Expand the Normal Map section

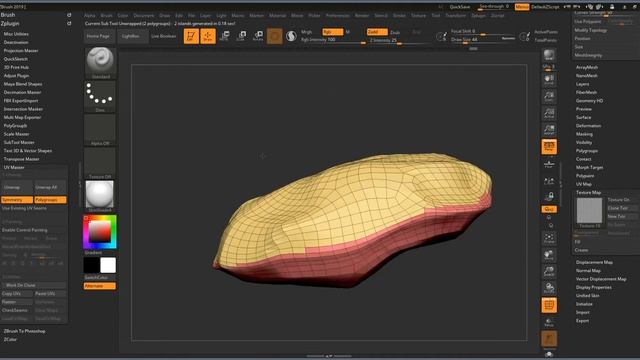[x=588, y=271]
